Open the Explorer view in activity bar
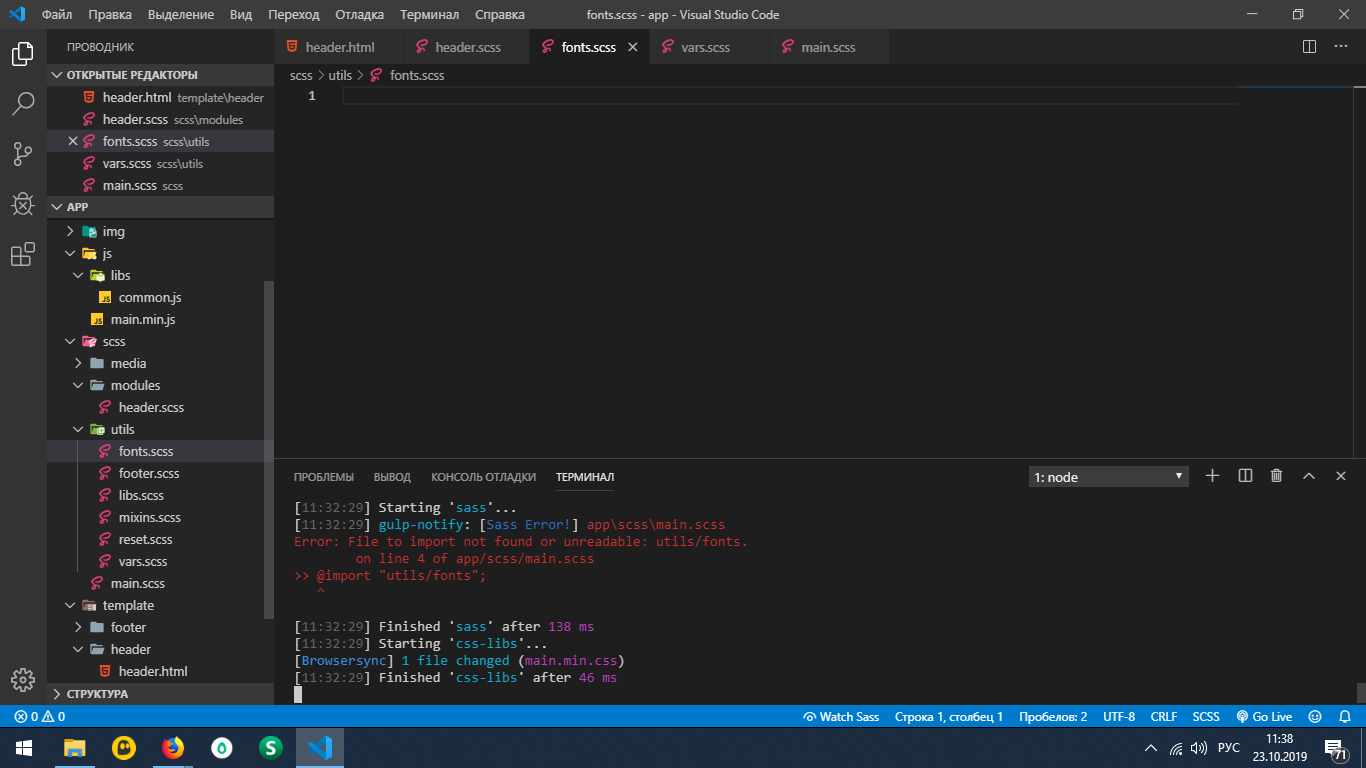This screenshot has height=768, width=1366. coord(22,54)
